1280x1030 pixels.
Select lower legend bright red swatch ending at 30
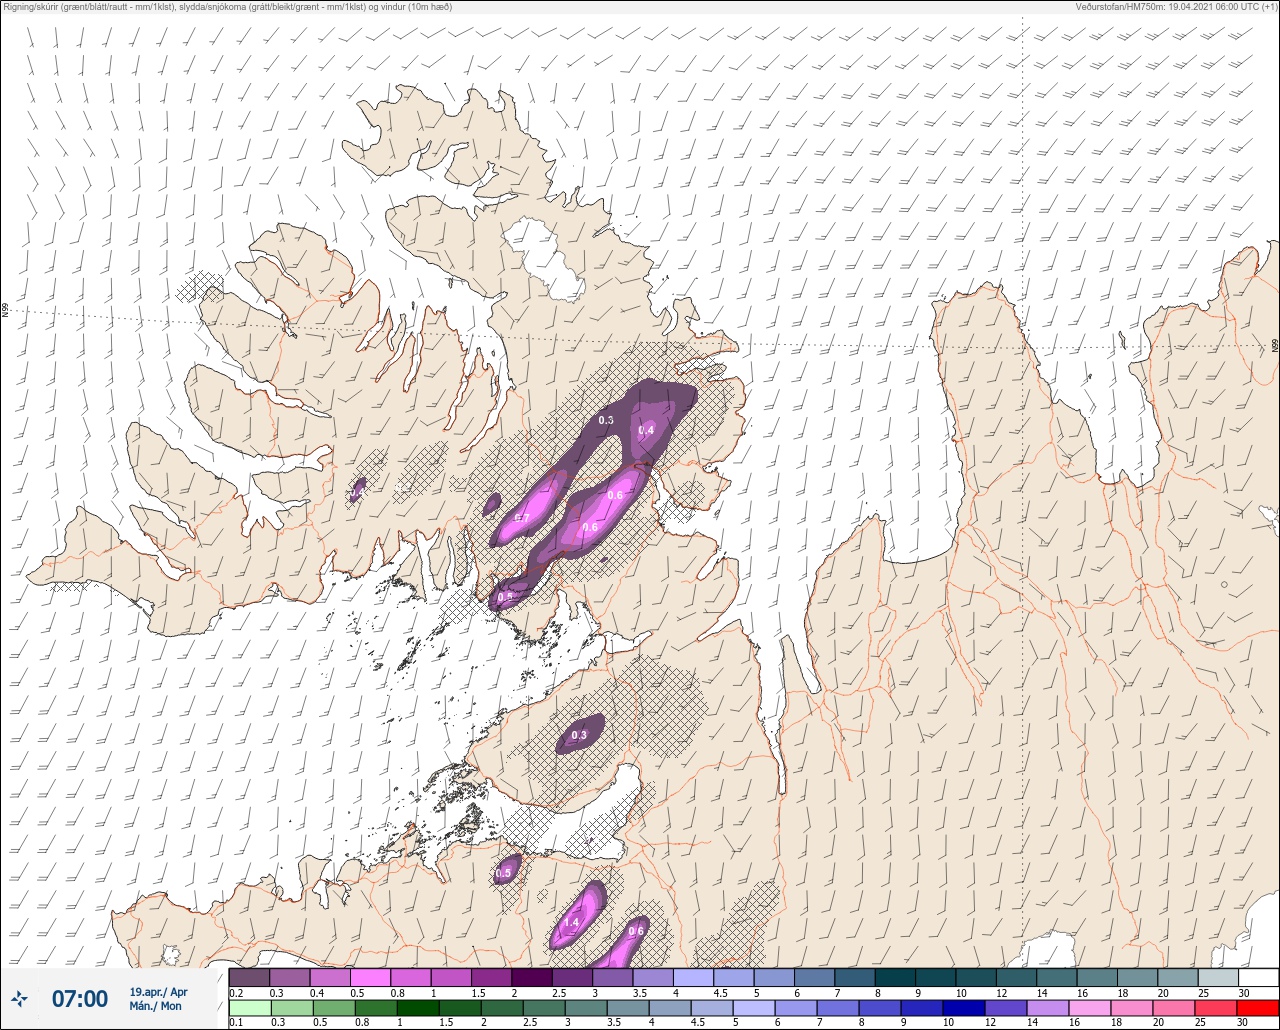(x=1258, y=1008)
